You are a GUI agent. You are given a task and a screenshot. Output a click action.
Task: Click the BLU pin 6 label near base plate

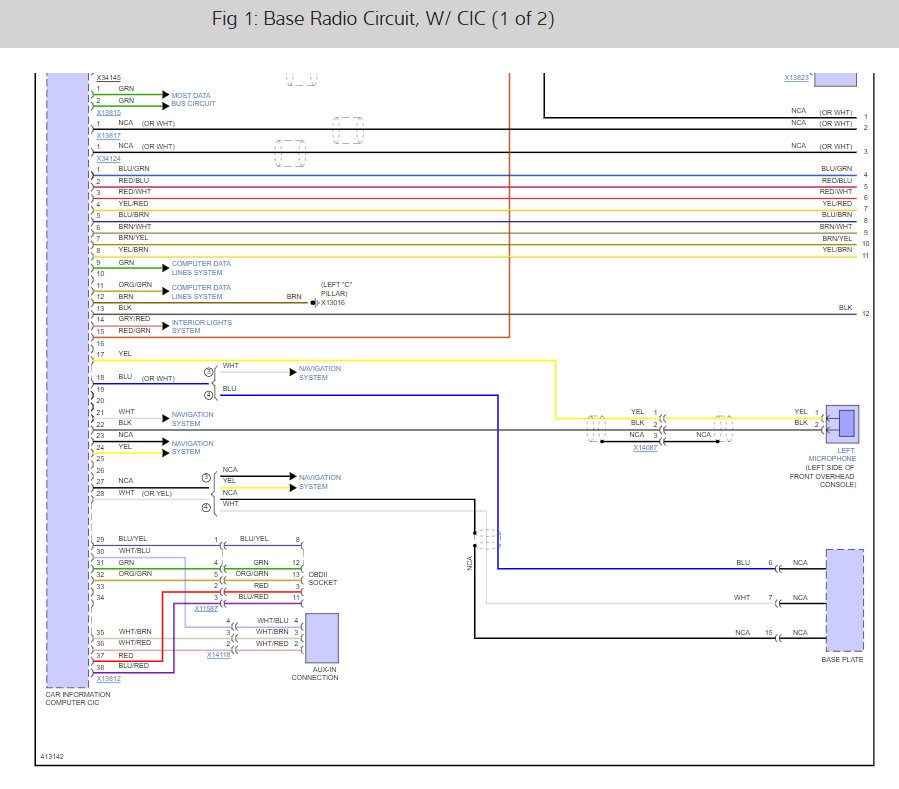[743, 563]
